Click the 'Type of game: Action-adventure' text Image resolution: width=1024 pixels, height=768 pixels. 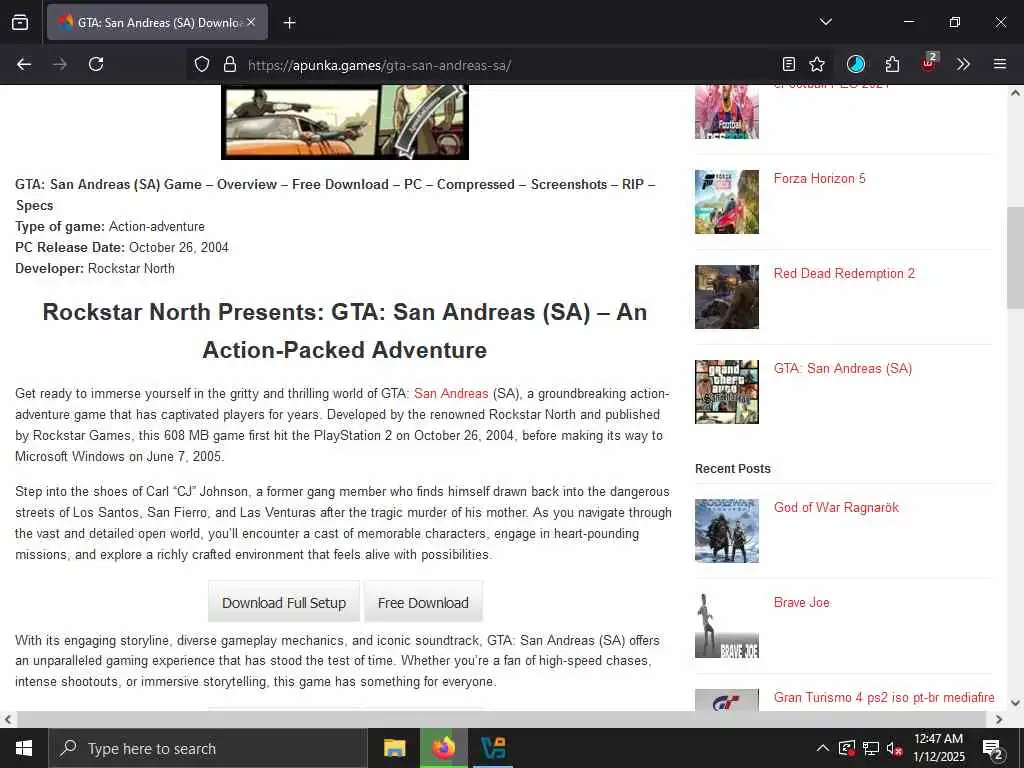pyautogui.click(x=110, y=227)
